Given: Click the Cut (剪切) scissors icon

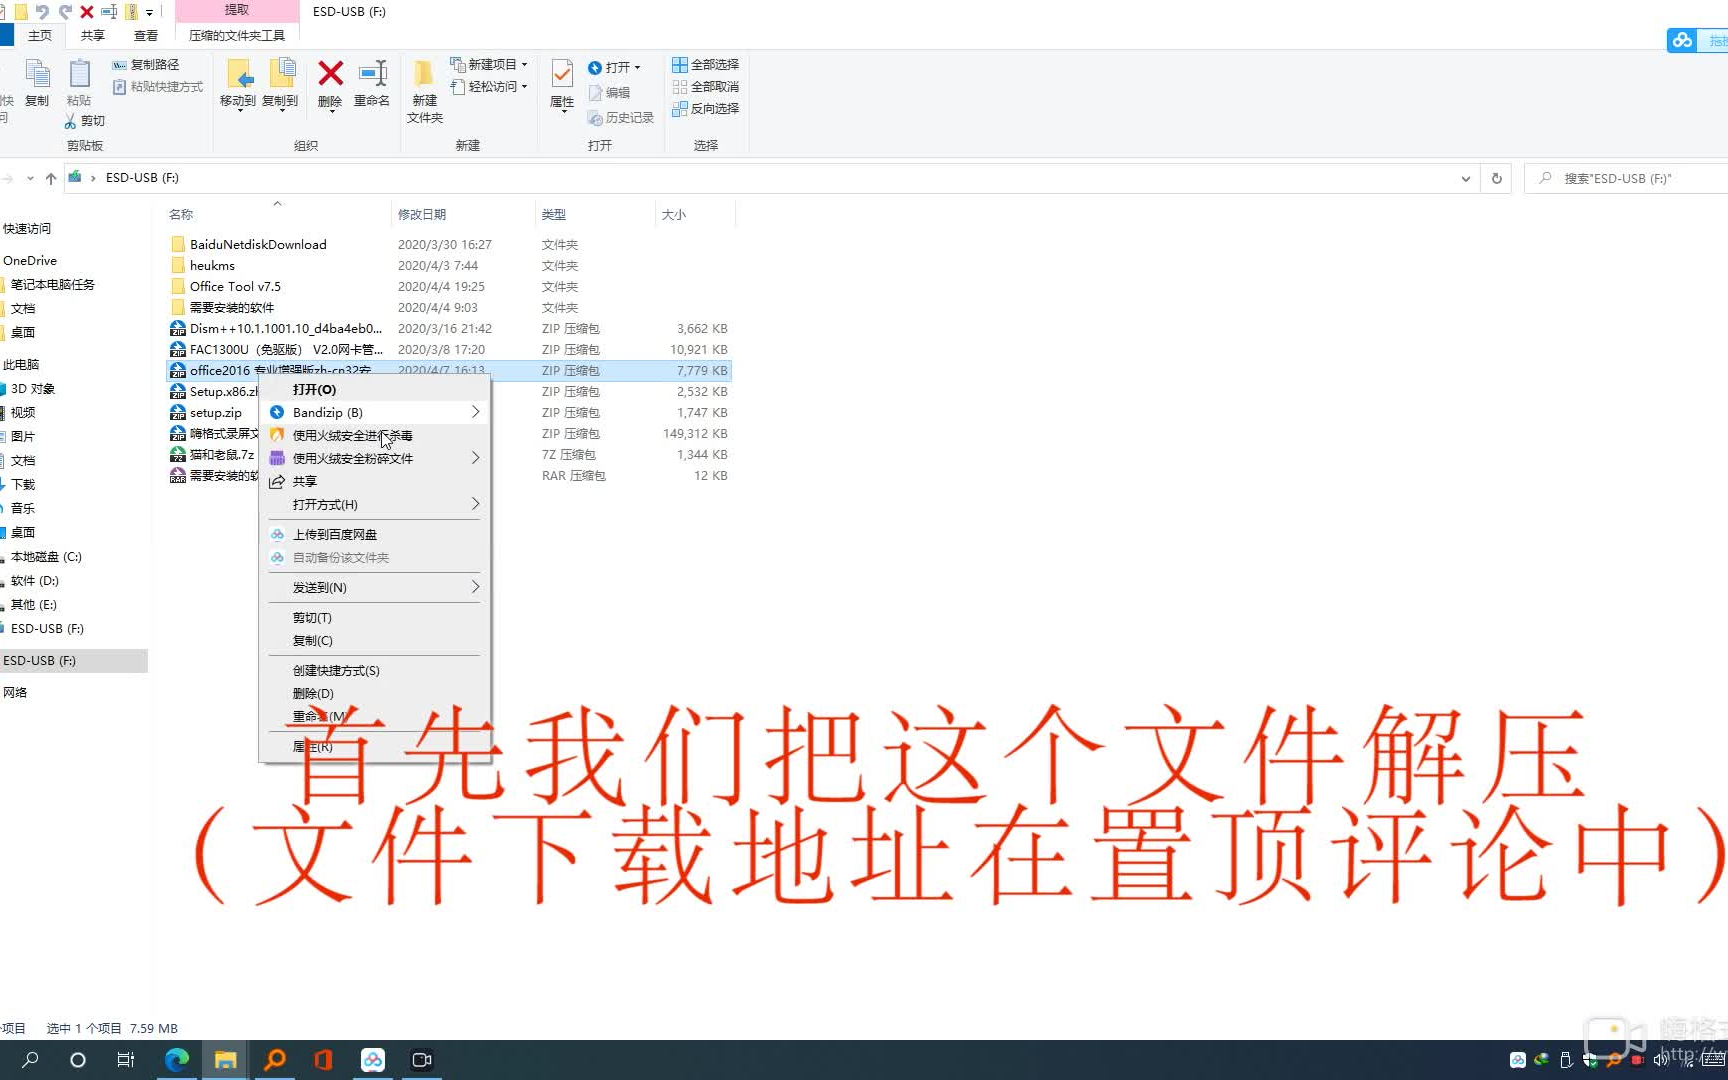Looking at the screenshot, I should point(70,121).
